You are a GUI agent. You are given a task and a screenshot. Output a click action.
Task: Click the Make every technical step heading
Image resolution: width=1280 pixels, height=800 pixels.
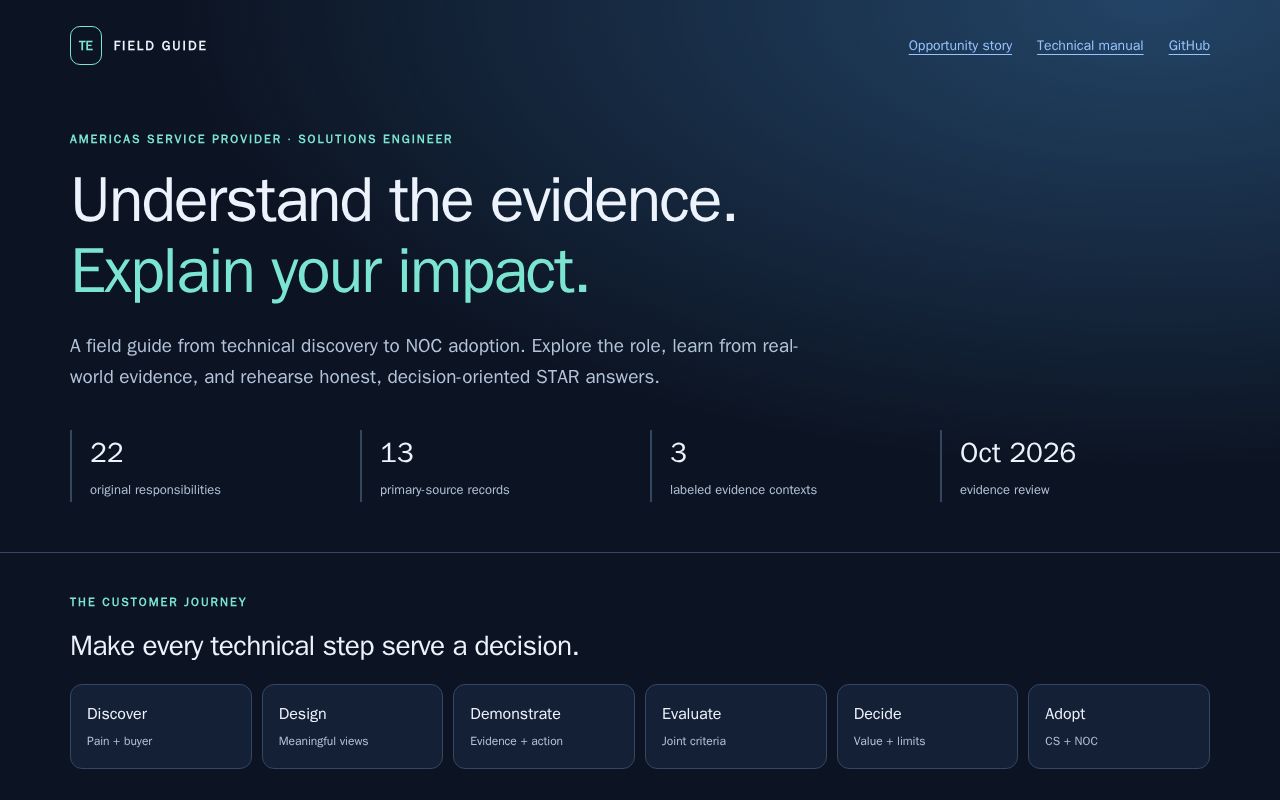point(325,646)
